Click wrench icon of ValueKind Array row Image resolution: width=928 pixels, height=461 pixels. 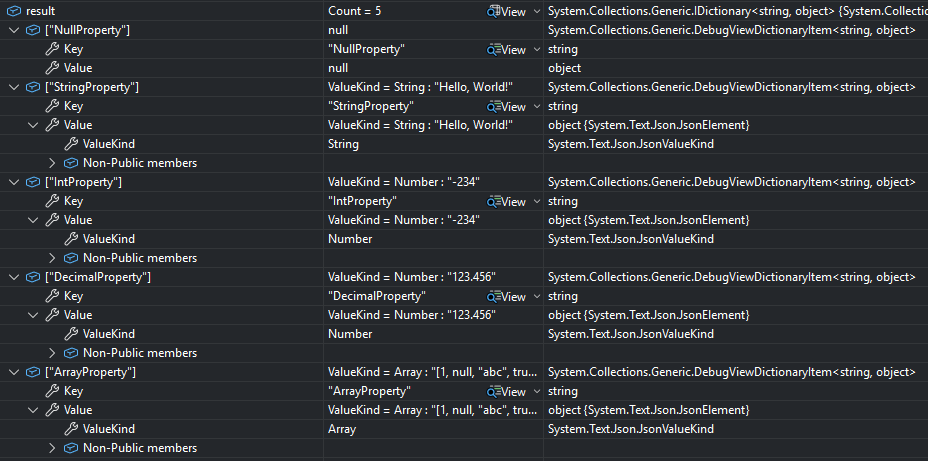point(72,429)
